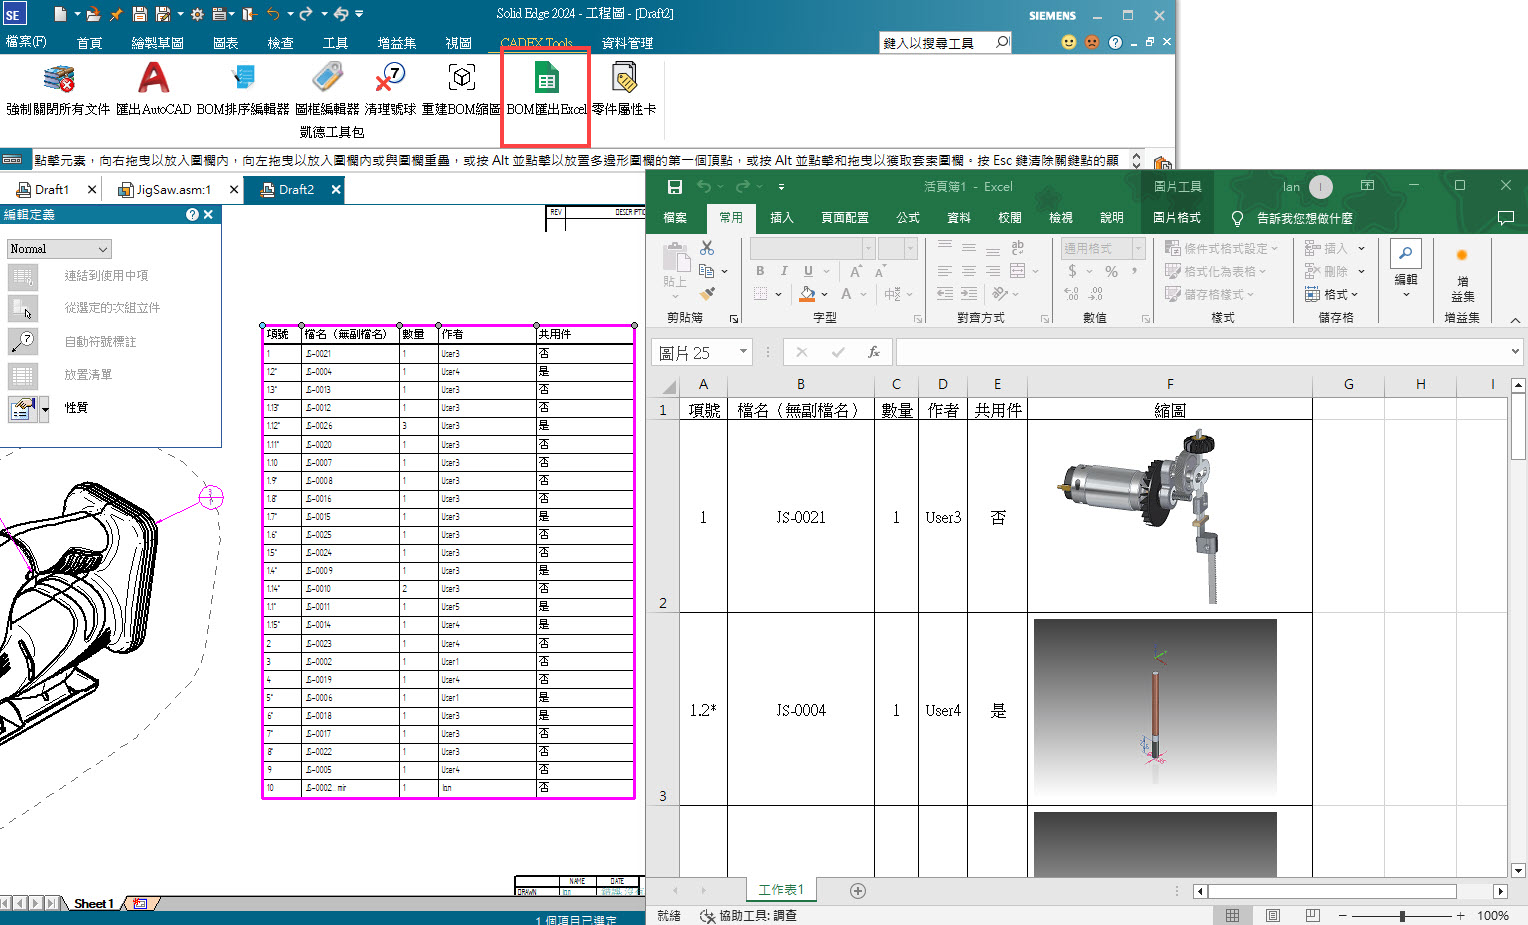The image size is (1528, 925).
Task: Click the Excel increase decimal icon
Action: [x=1072, y=294]
